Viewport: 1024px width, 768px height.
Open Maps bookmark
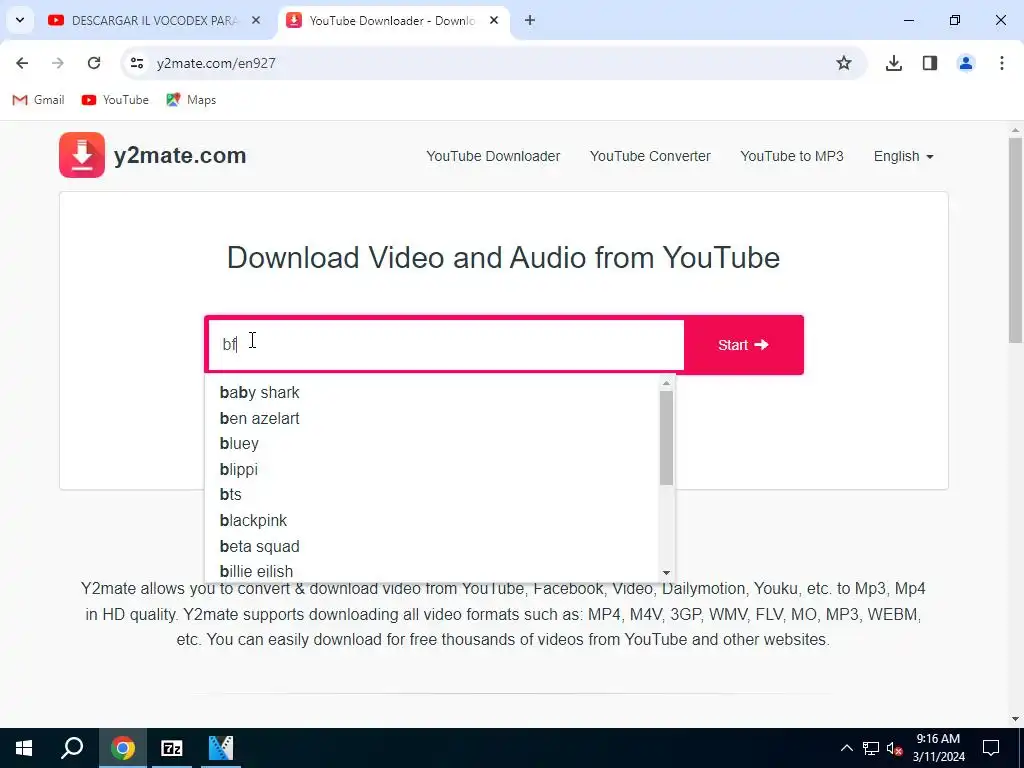coord(191,100)
